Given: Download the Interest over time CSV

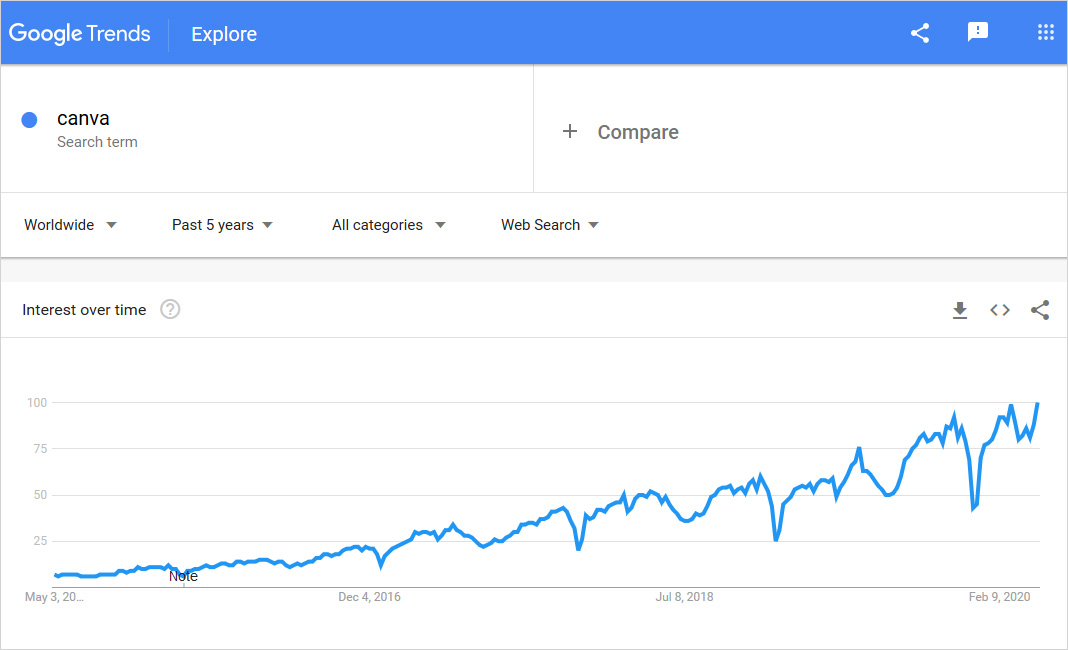Looking at the screenshot, I should click(x=960, y=310).
